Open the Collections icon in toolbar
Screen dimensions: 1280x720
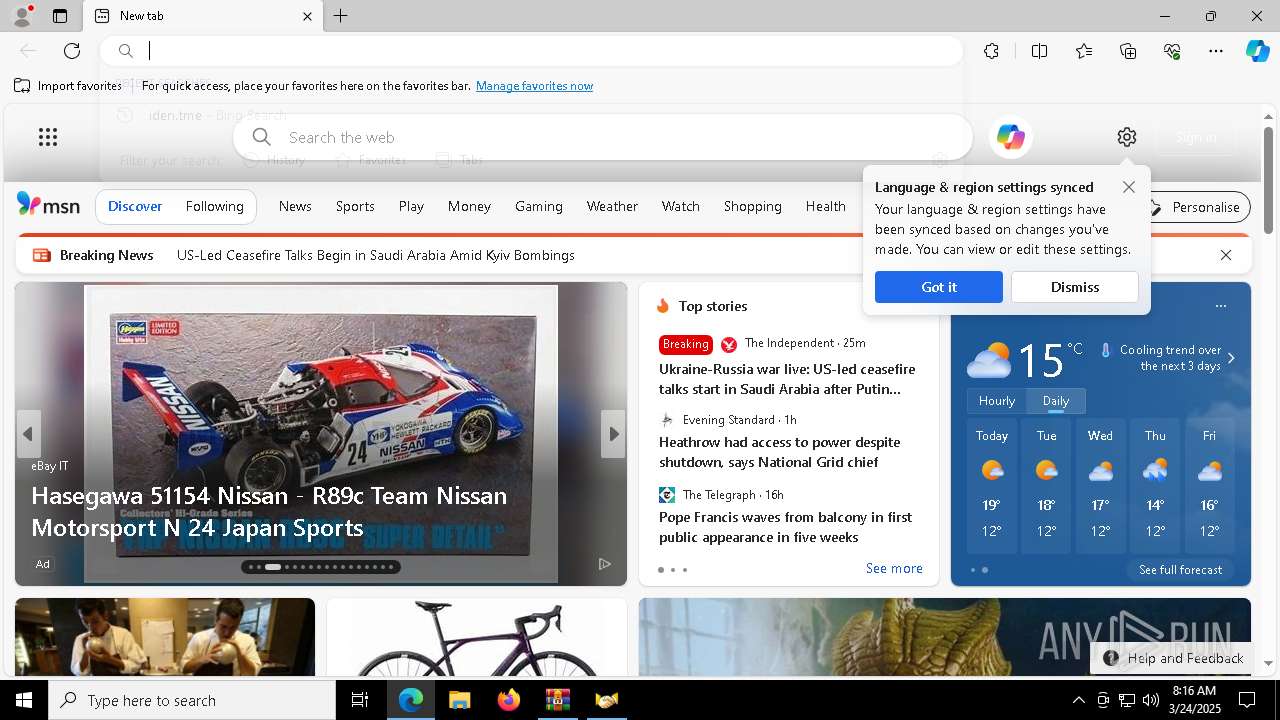coord(1128,51)
